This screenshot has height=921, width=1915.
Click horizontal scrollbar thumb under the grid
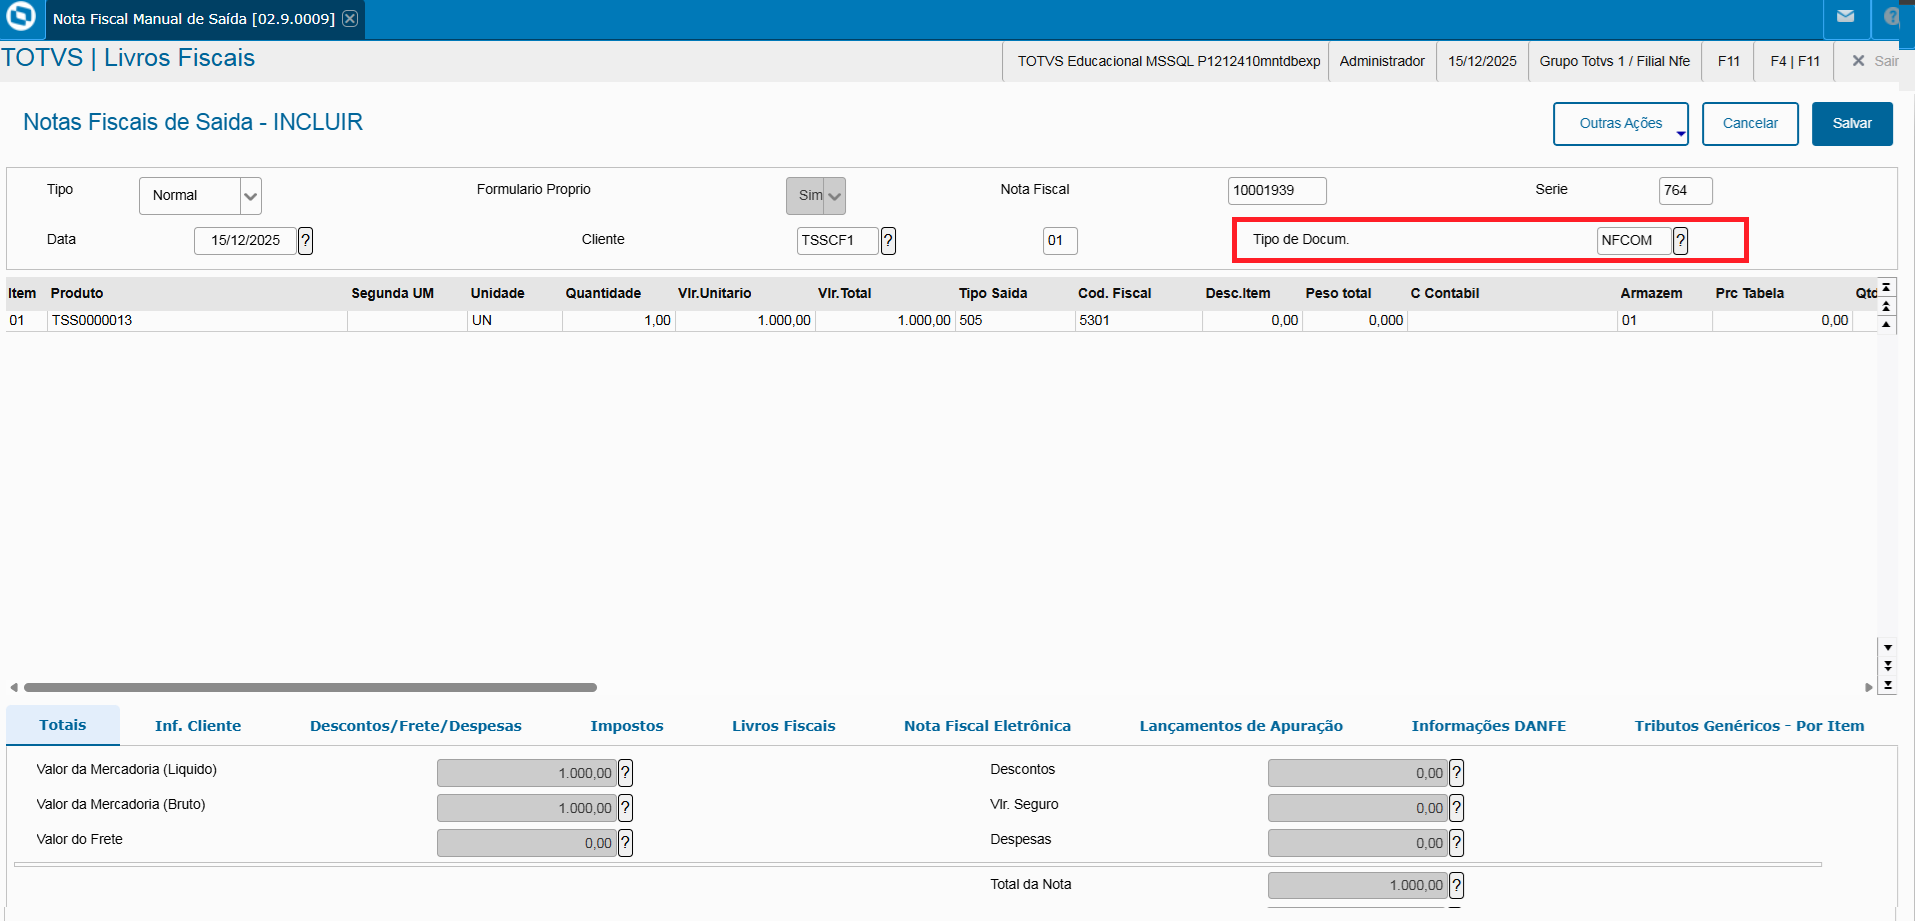[310, 687]
